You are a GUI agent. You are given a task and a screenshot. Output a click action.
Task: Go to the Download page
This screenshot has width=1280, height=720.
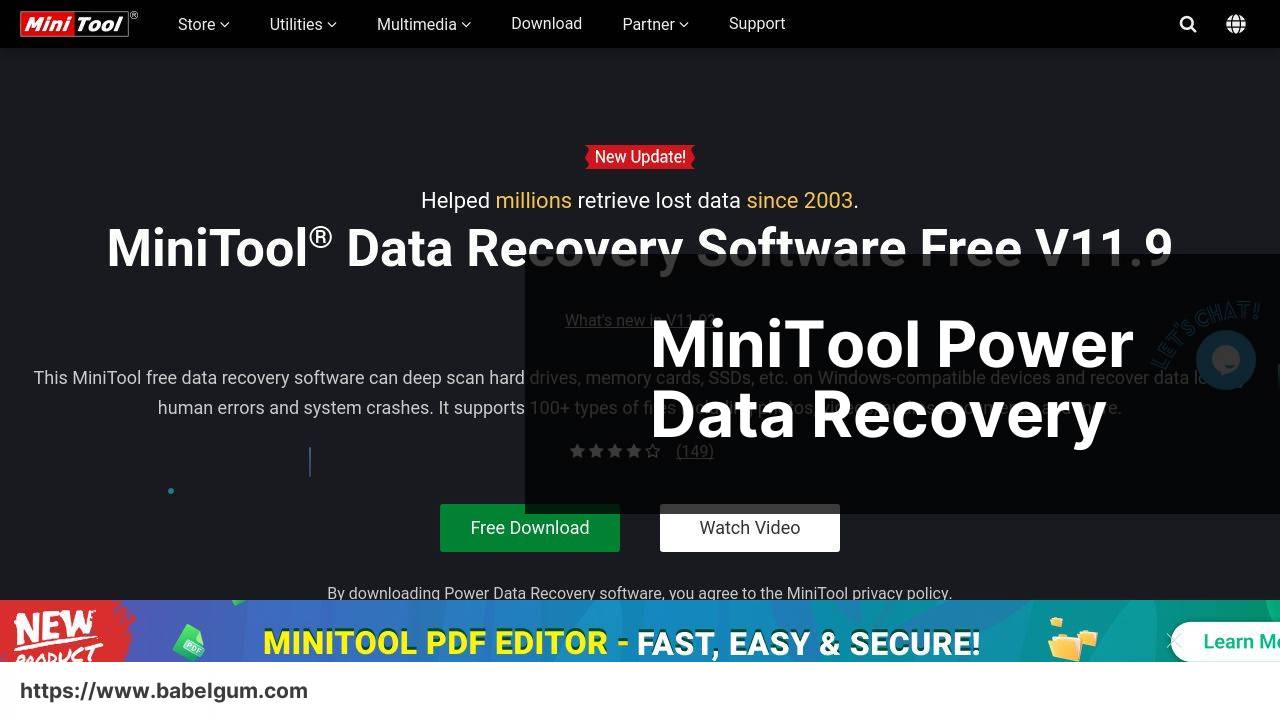pos(546,24)
